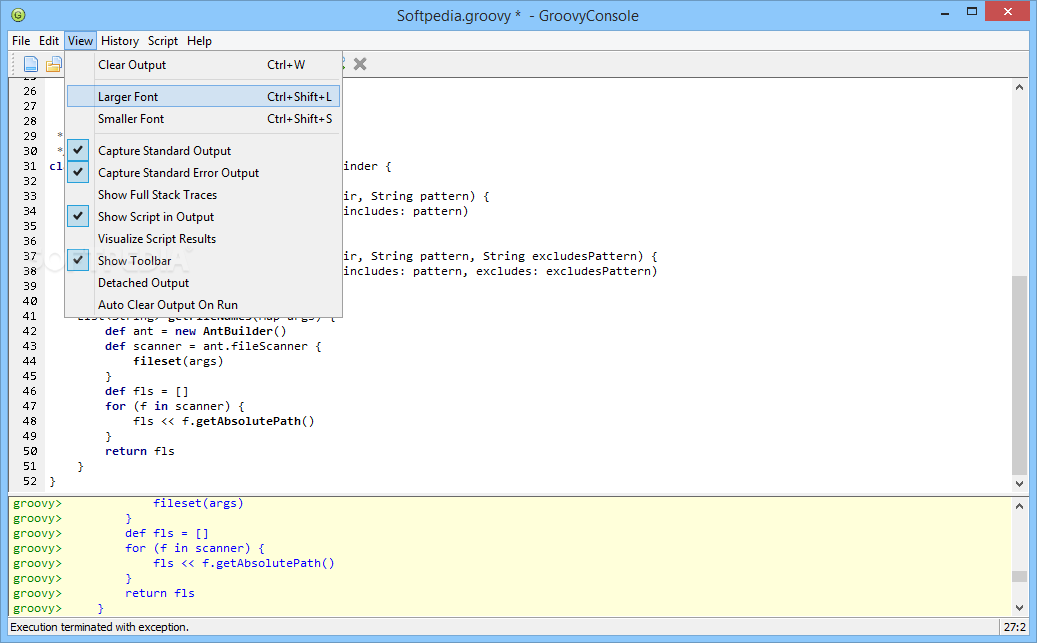Click the 27:2 cursor position indicator

[1015, 627]
